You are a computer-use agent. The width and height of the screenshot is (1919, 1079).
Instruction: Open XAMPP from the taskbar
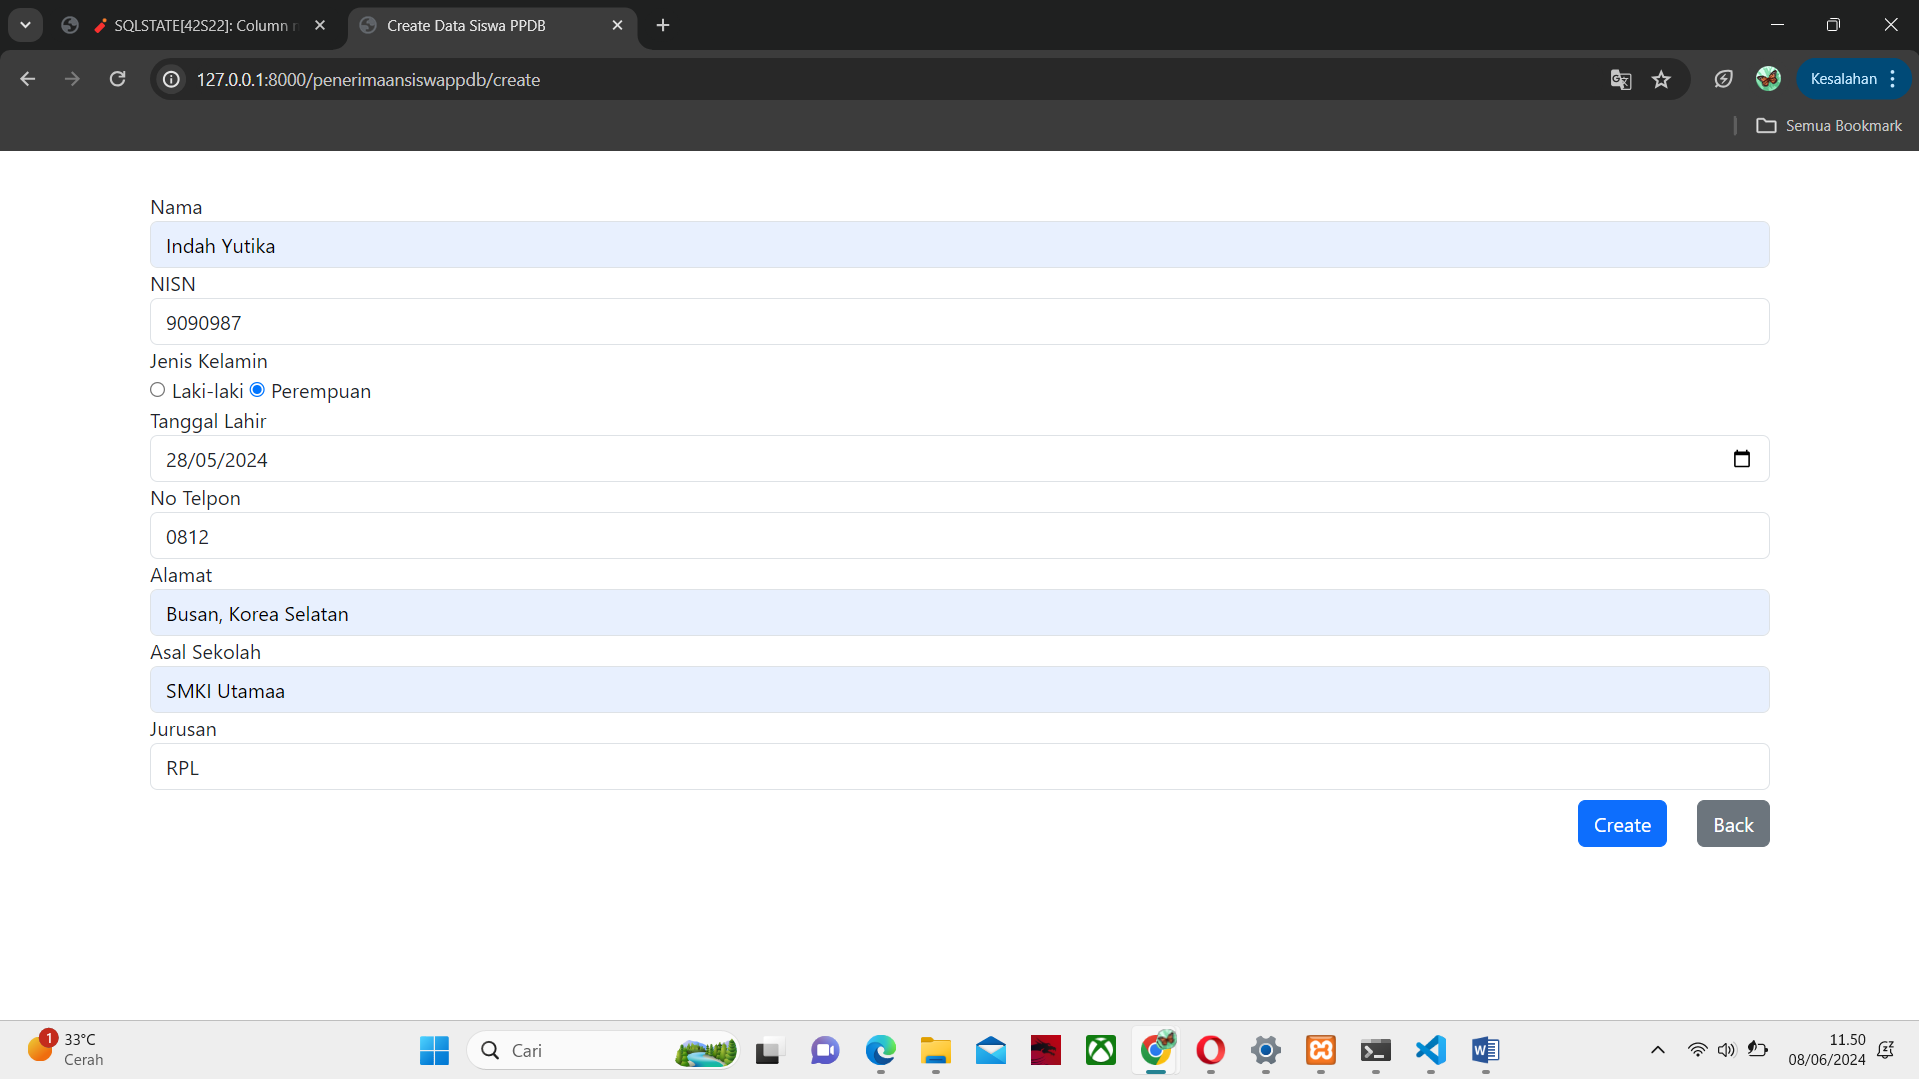click(1320, 1050)
